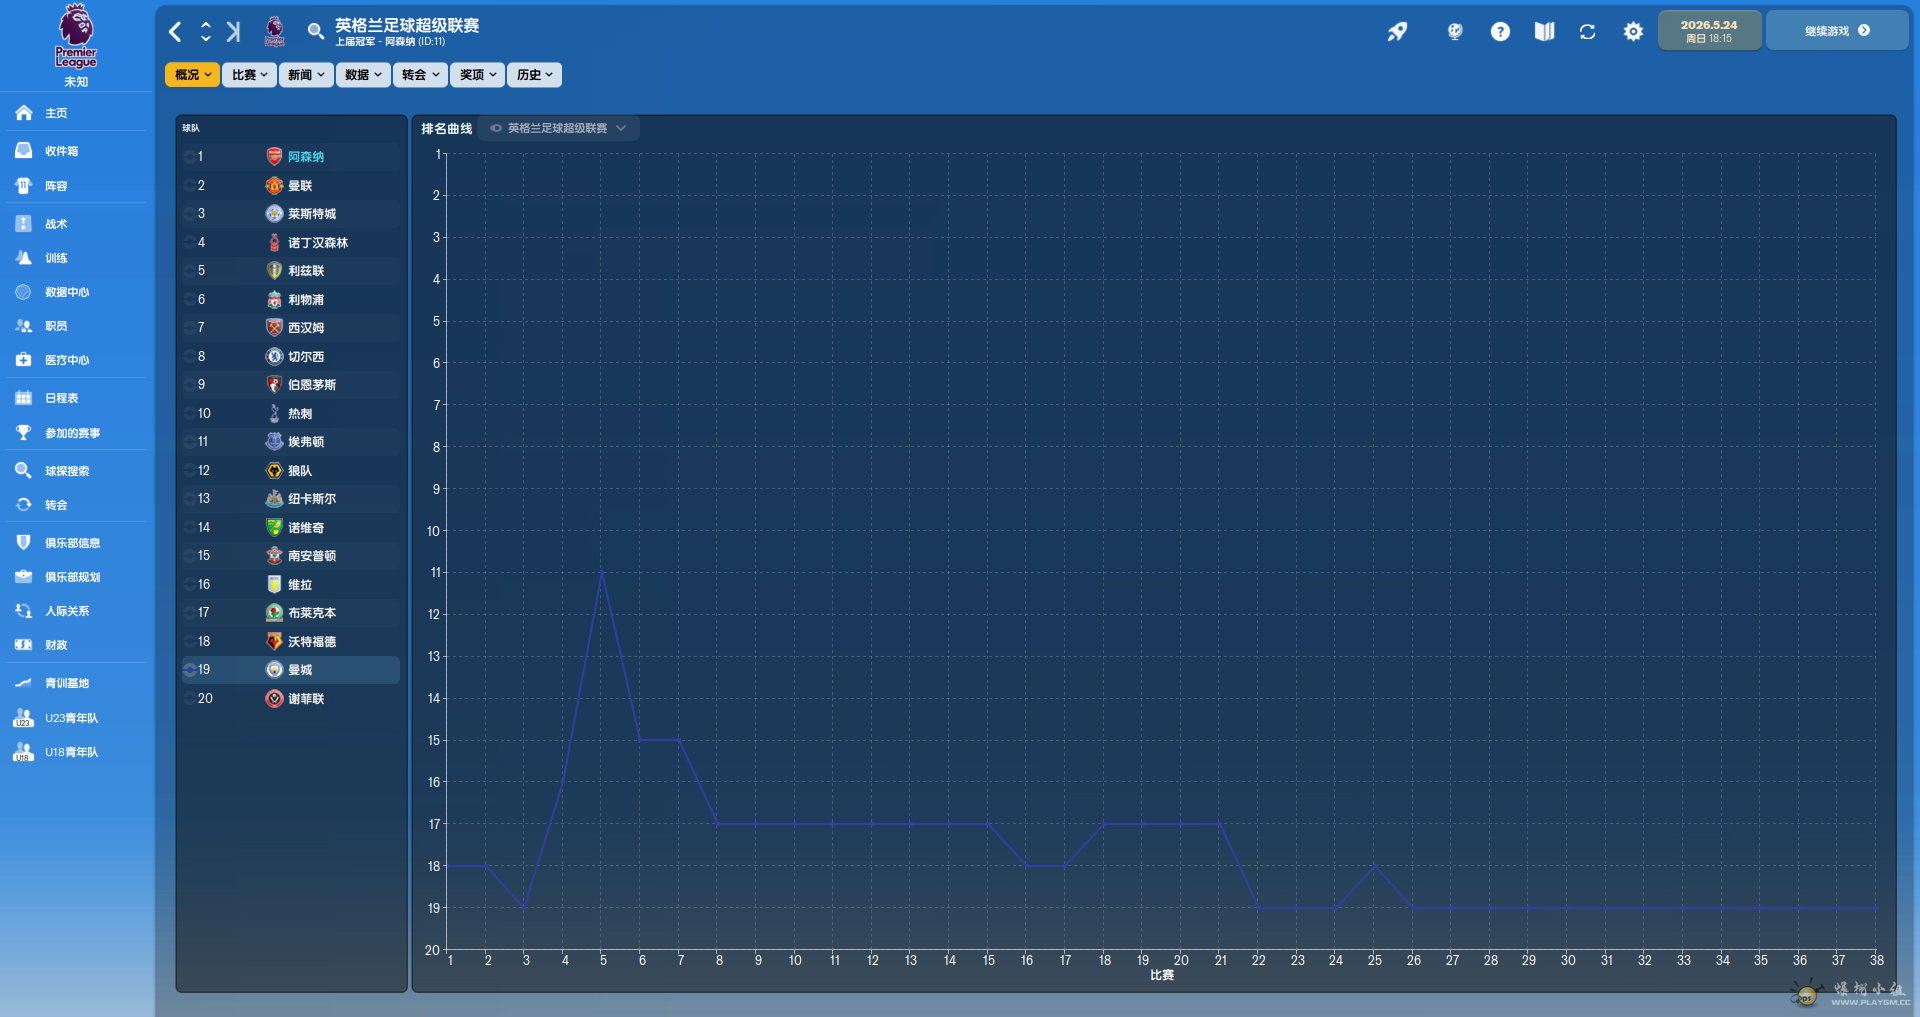Click the magnifier search icon beside league title

pos(315,32)
